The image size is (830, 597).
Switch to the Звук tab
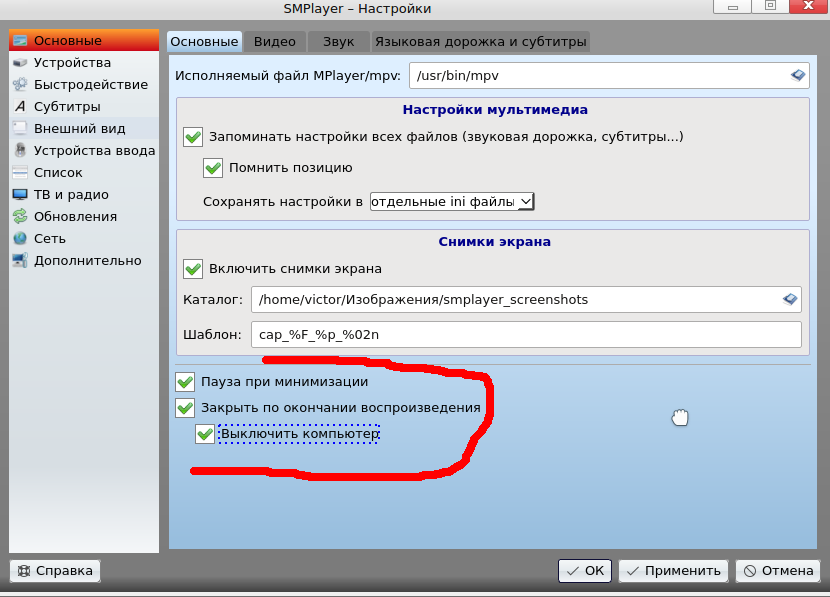[339, 42]
